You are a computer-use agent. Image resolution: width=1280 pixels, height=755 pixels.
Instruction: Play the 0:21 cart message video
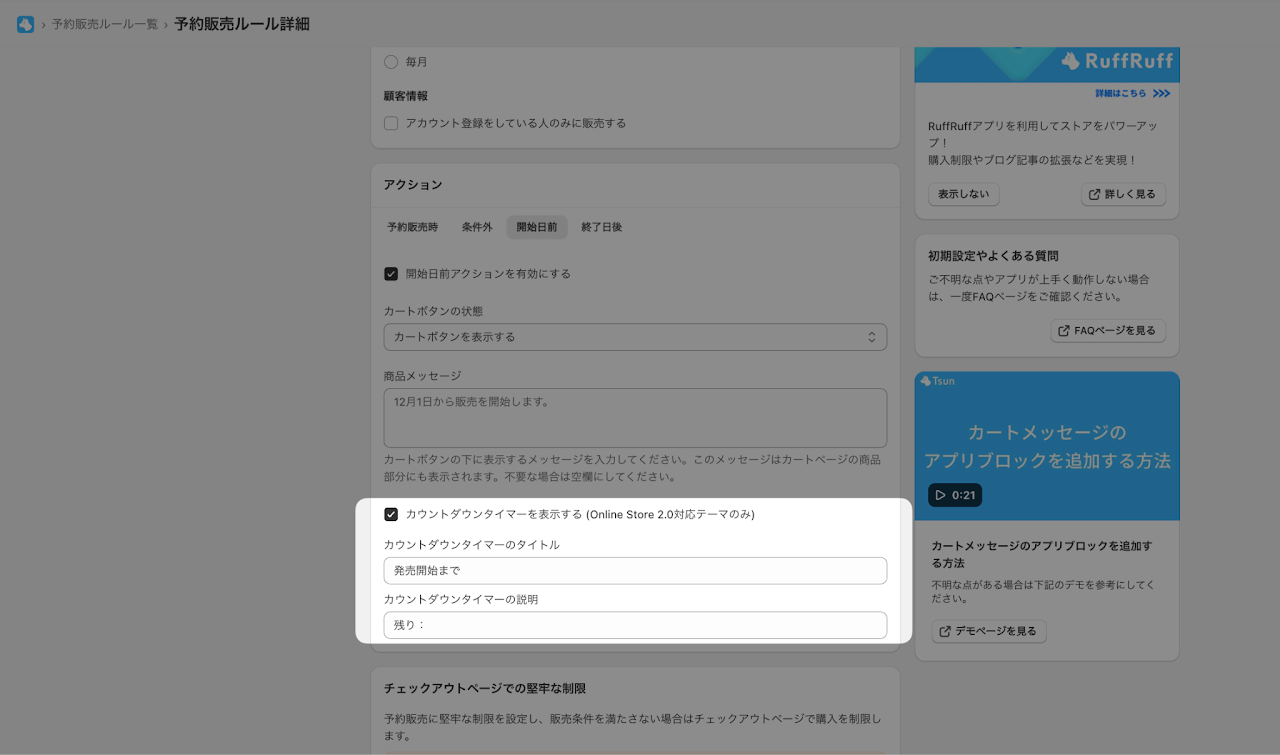[x=955, y=495]
